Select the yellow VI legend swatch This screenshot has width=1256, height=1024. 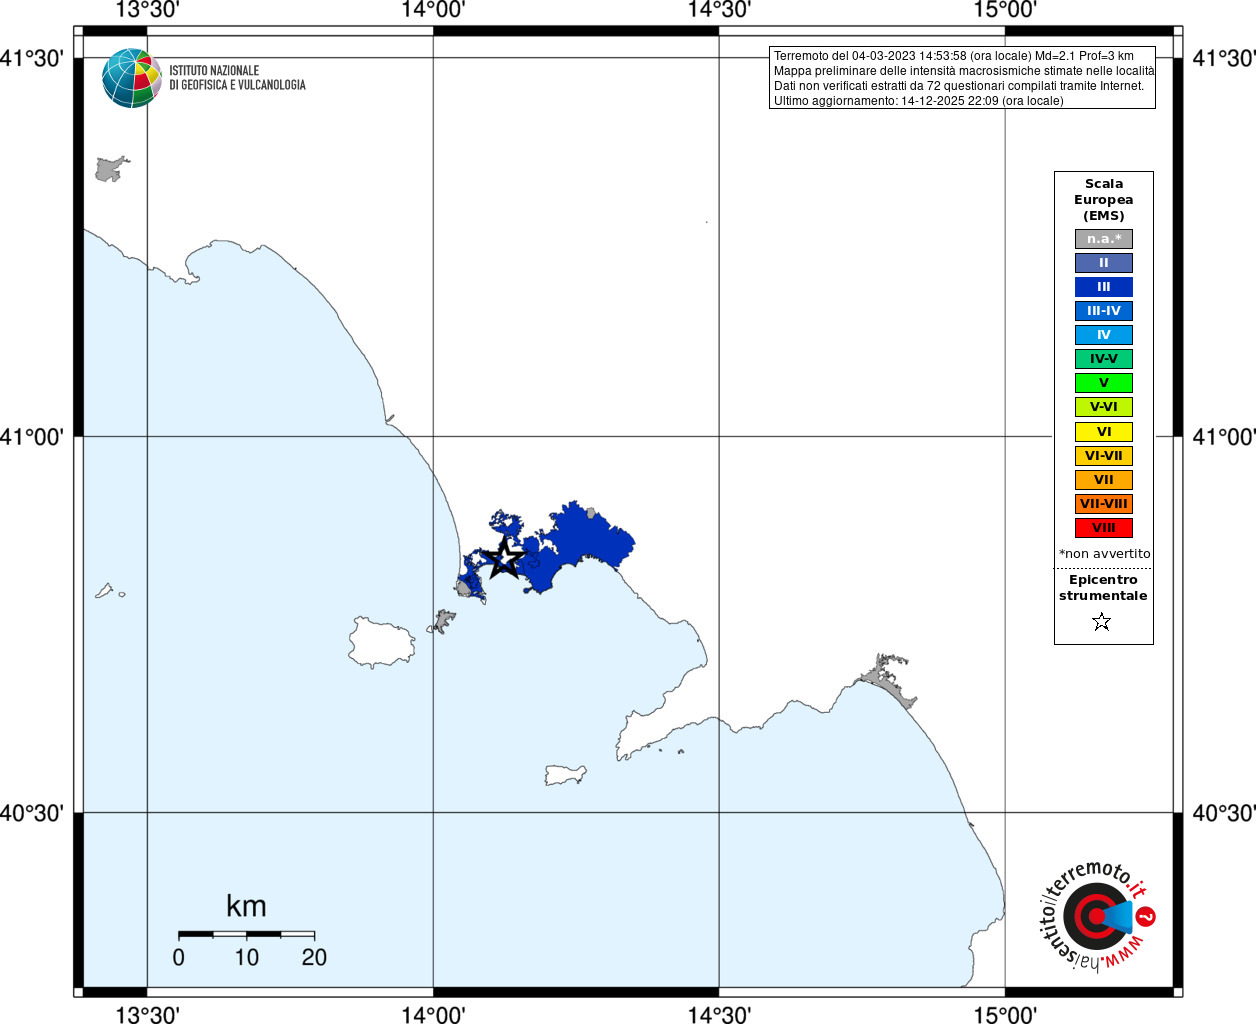[x=1104, y=432]
